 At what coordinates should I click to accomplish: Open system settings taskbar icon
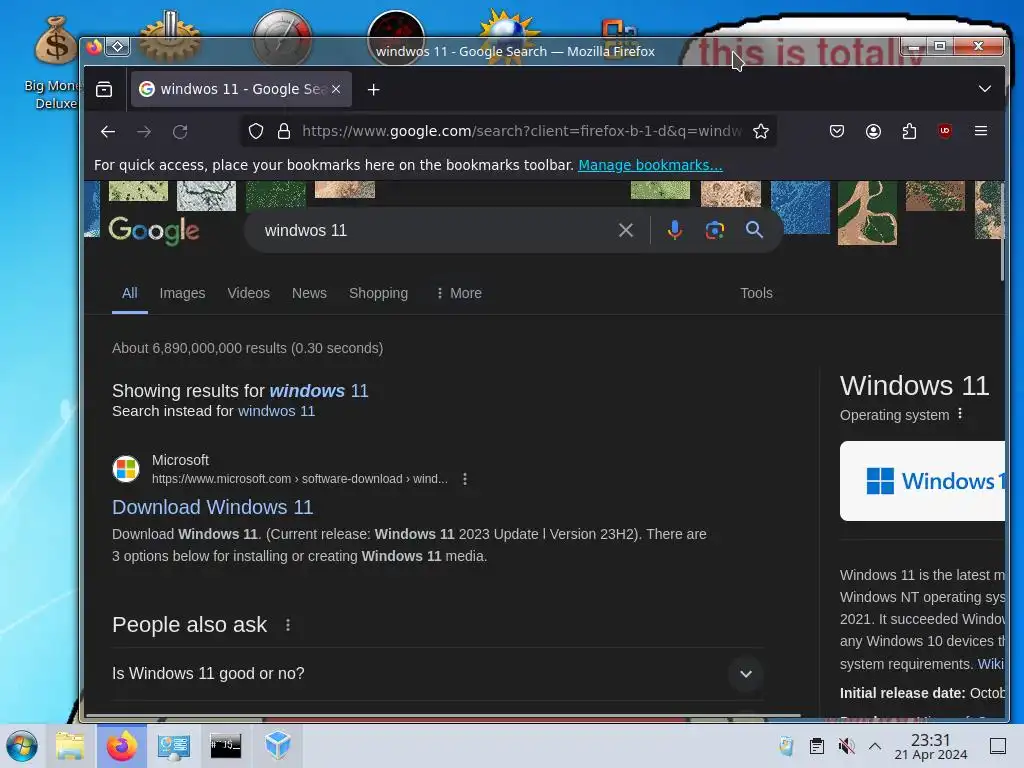point(174,746)
